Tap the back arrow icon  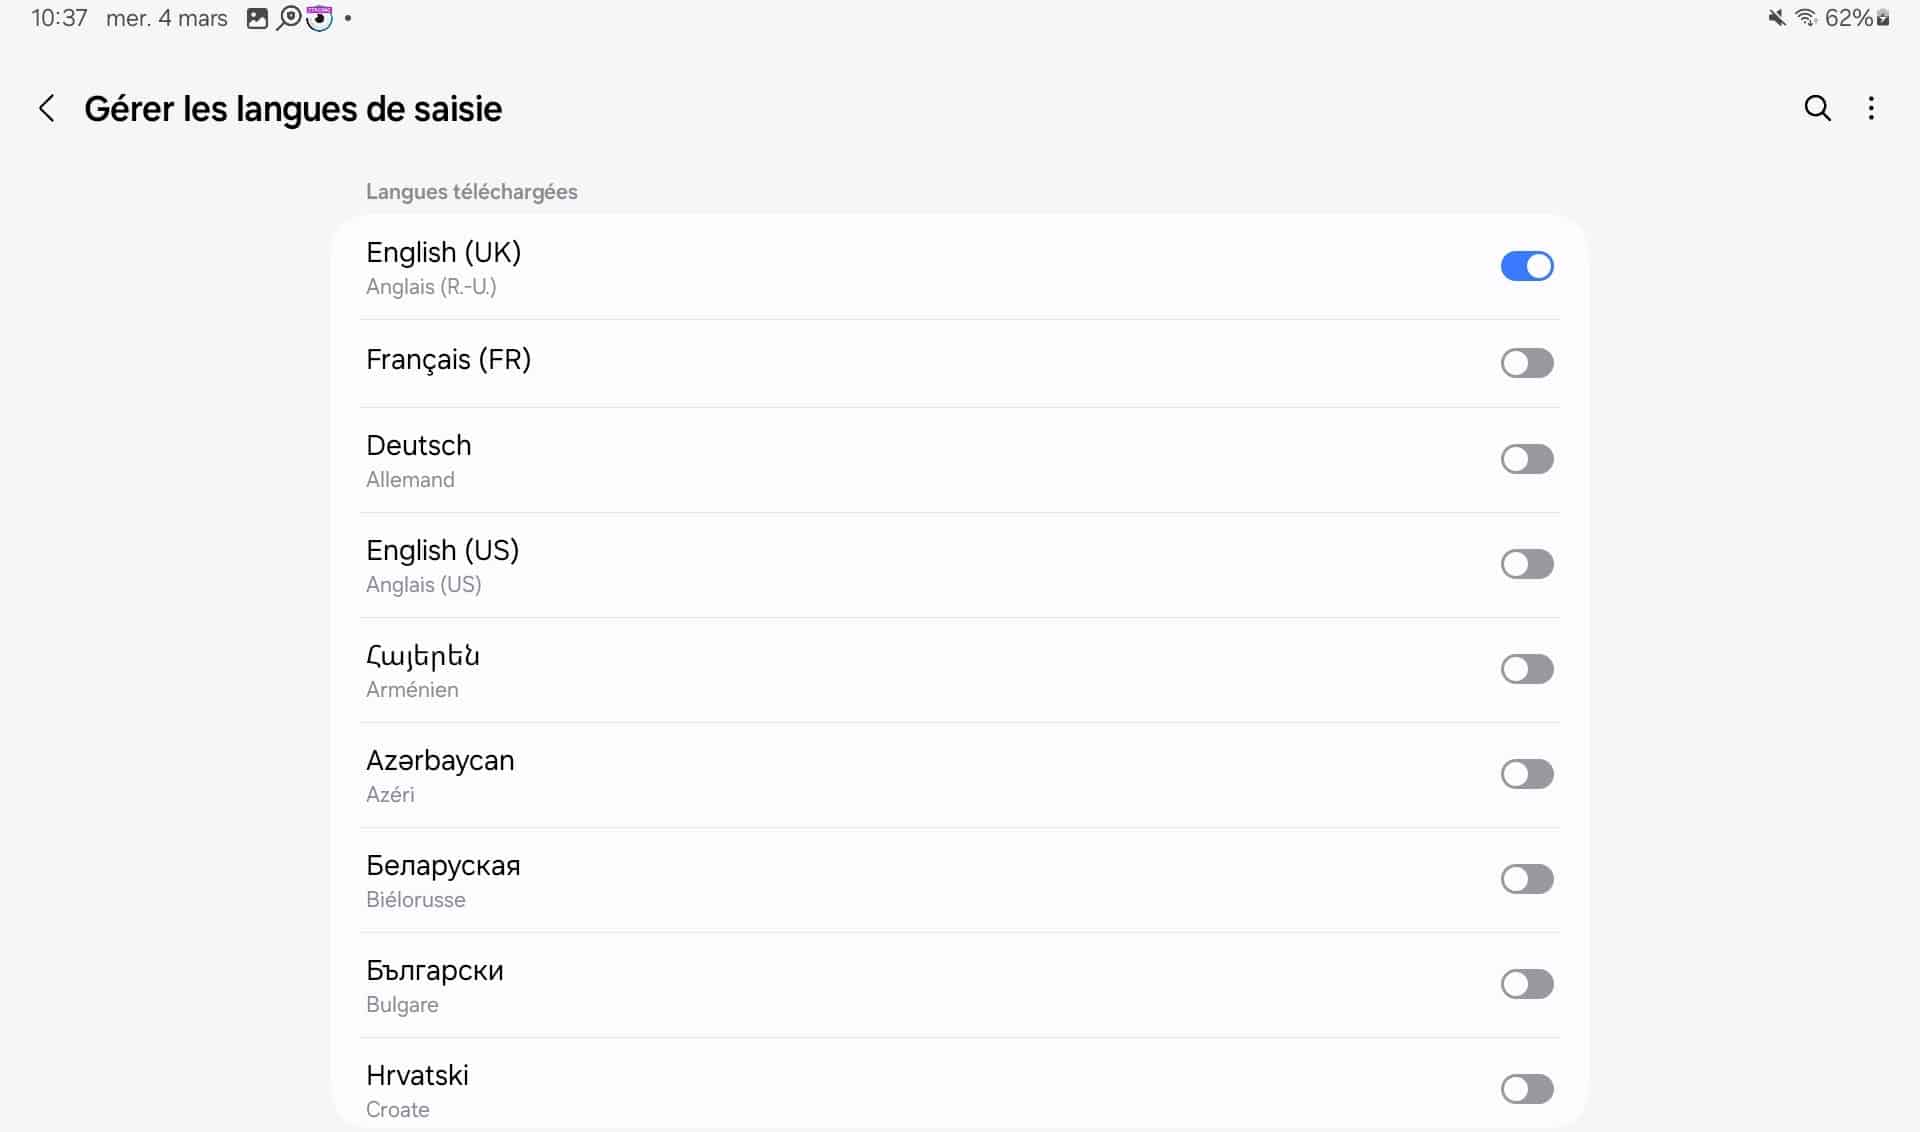point(46,108)
